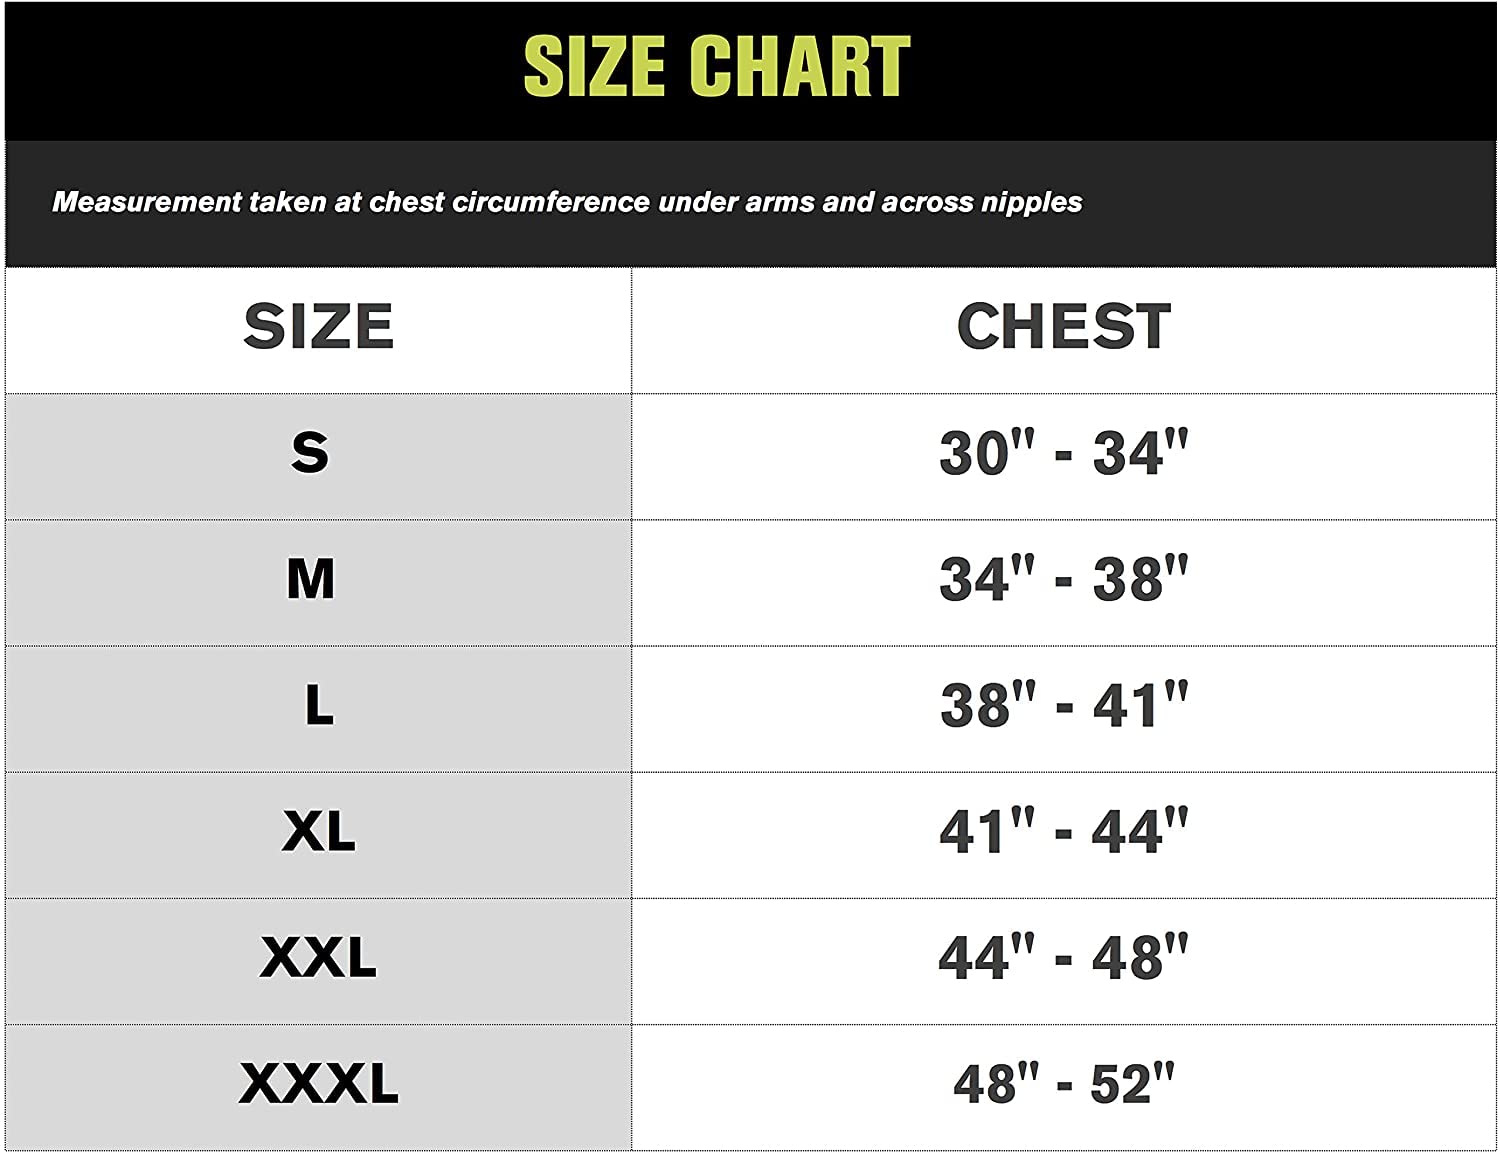Click the 48" - 52" chest value
This screenshot has width=1500, height=1156.
pos(1064,1084)
